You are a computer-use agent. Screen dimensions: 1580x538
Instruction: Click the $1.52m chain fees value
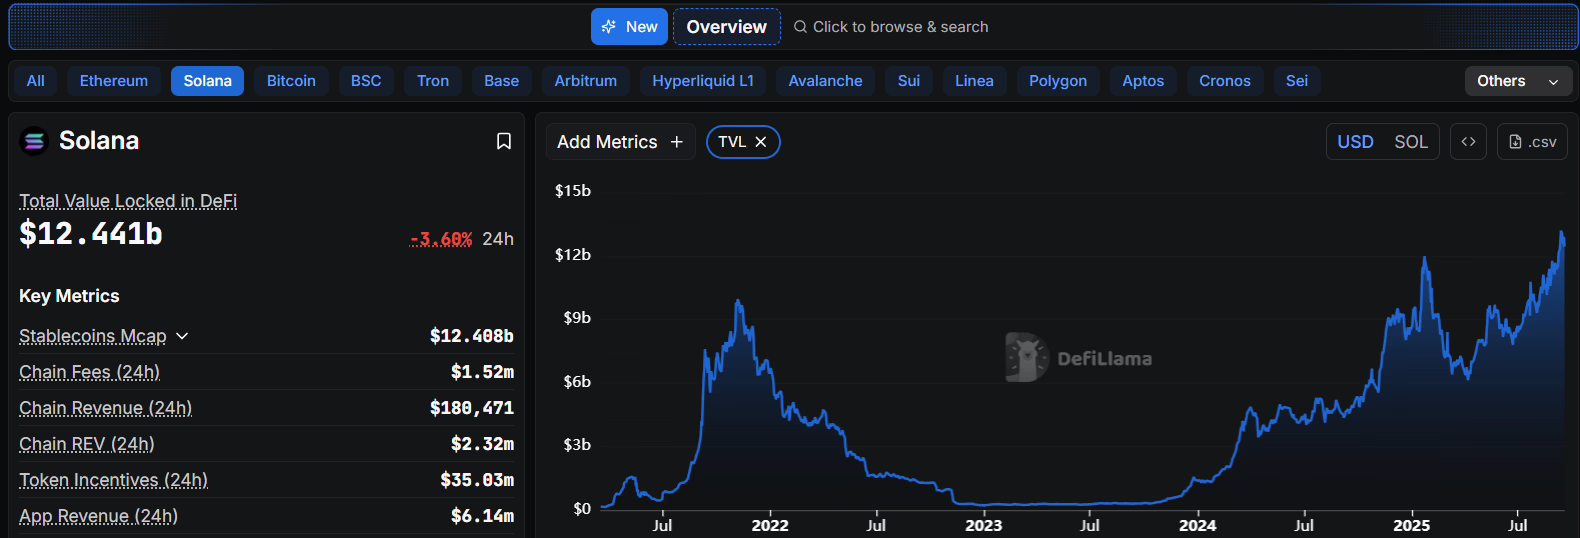(482, 372)
